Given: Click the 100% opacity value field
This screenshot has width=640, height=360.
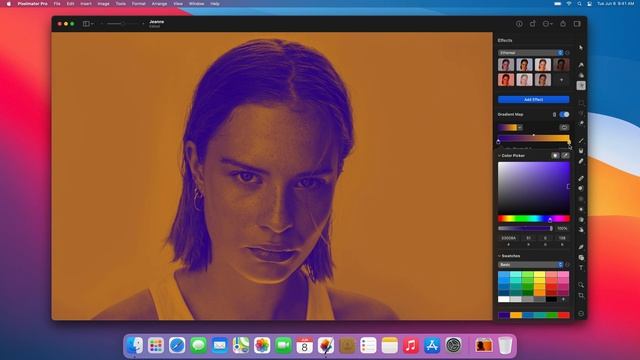Looking at the screenshot, I should (562, 229).
